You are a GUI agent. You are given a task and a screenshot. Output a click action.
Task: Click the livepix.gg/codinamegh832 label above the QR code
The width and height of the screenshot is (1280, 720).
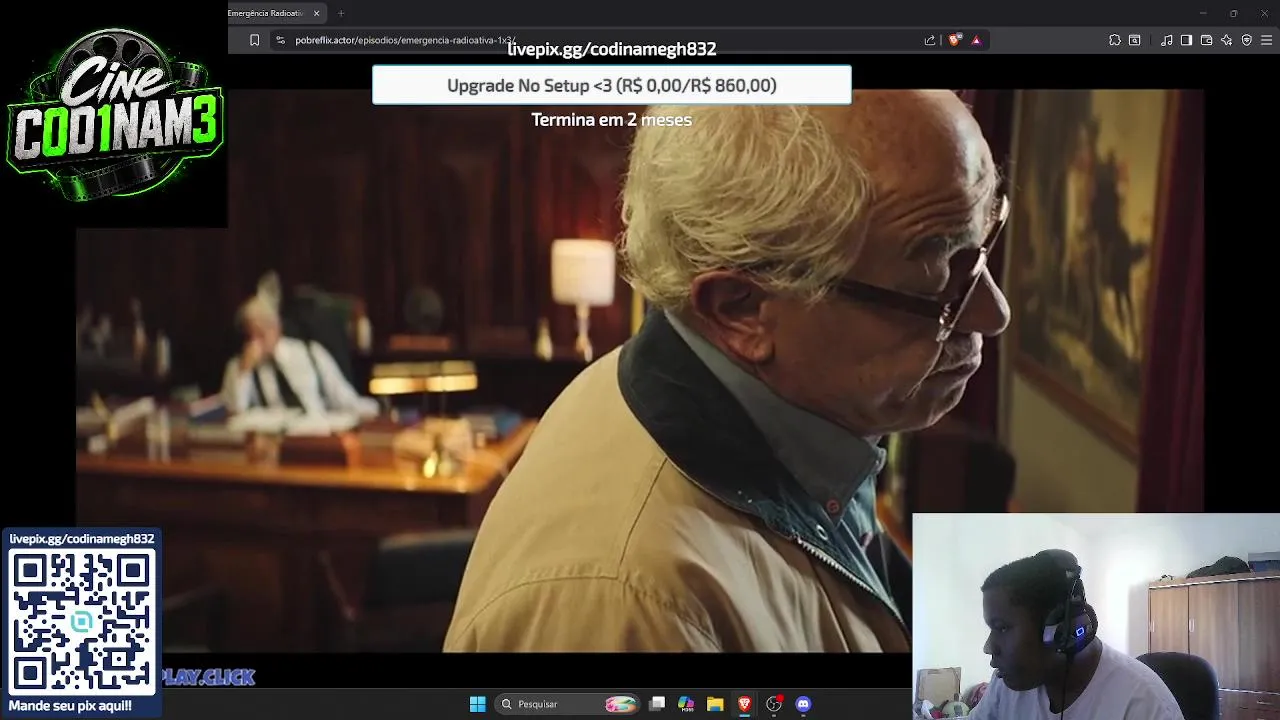82,539
